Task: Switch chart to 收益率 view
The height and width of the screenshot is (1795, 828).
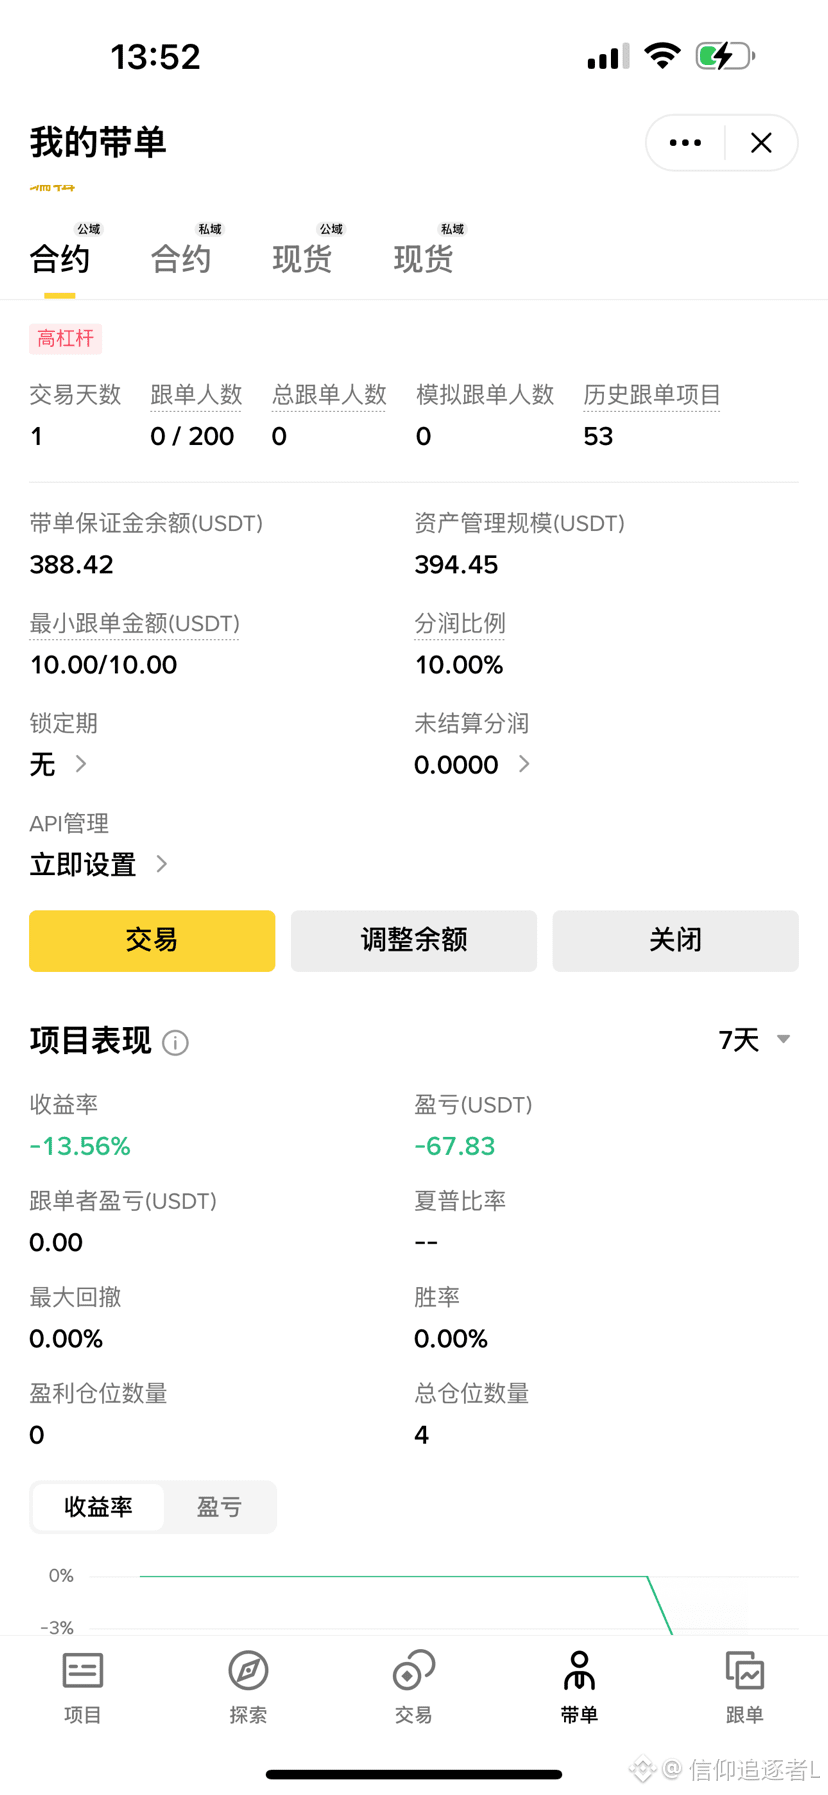Action: (x=98, y=1507)
